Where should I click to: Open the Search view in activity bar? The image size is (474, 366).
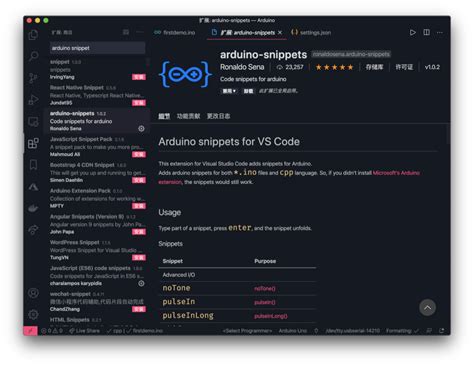tap(33, 56)
